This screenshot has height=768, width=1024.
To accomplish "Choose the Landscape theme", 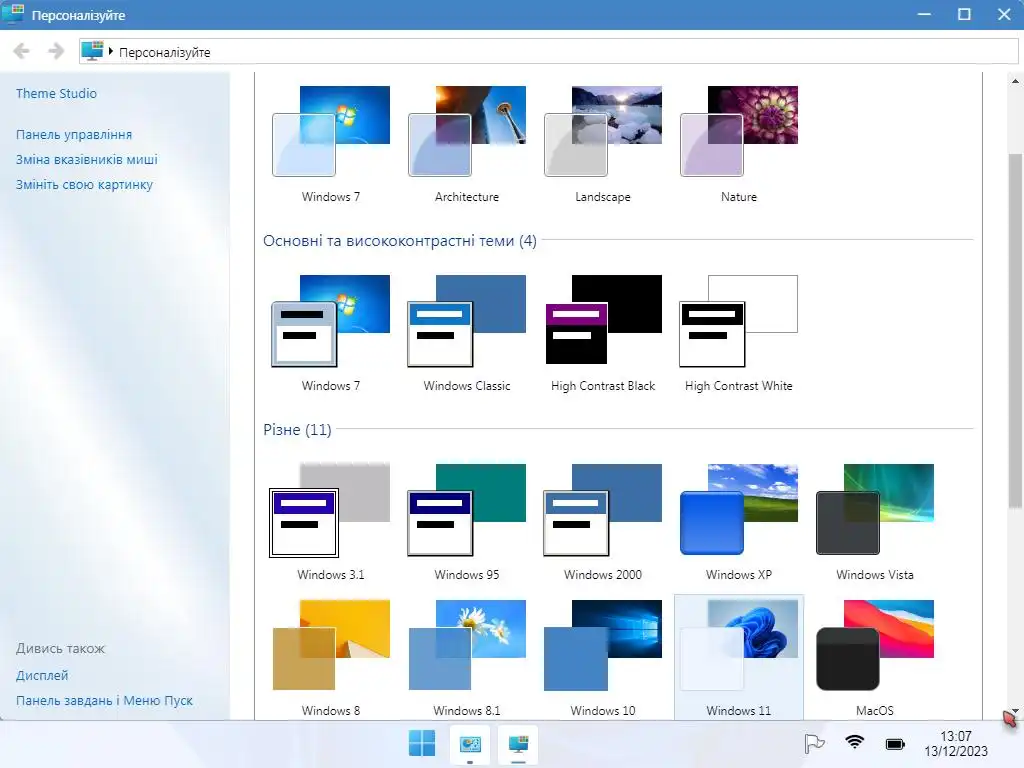I will pyautogui.click(x=603, y=131).
